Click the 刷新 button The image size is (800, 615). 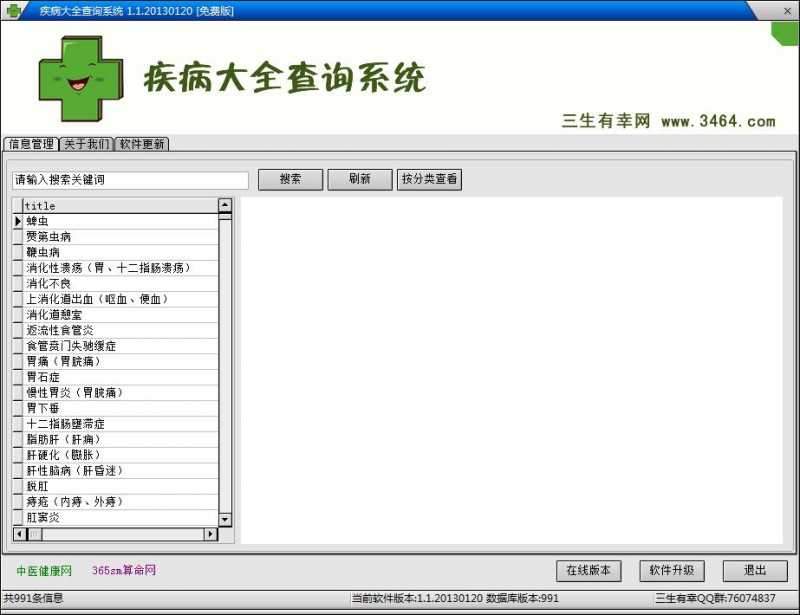click(359, 179)
